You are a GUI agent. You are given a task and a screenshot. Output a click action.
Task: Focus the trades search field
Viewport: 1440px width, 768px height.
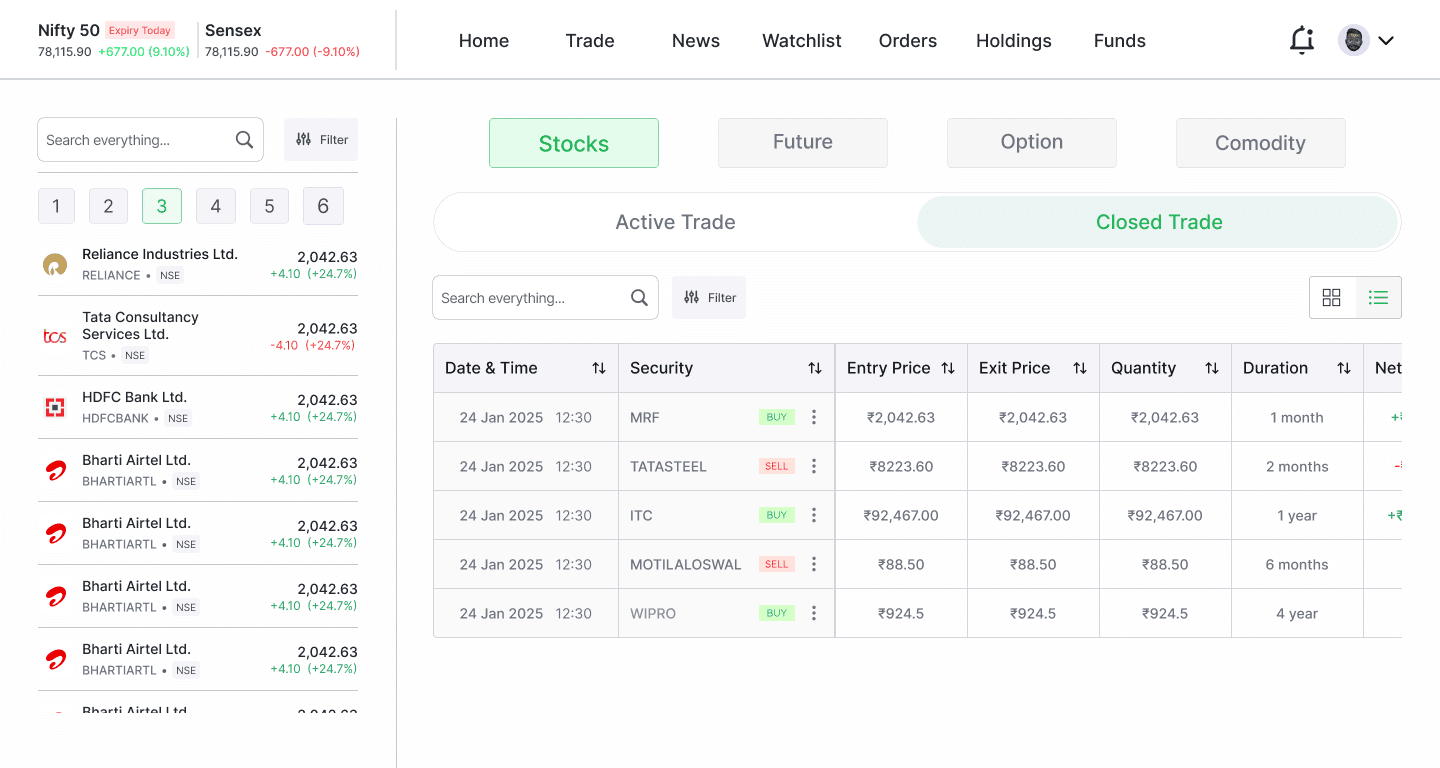[x=545, y=298]
